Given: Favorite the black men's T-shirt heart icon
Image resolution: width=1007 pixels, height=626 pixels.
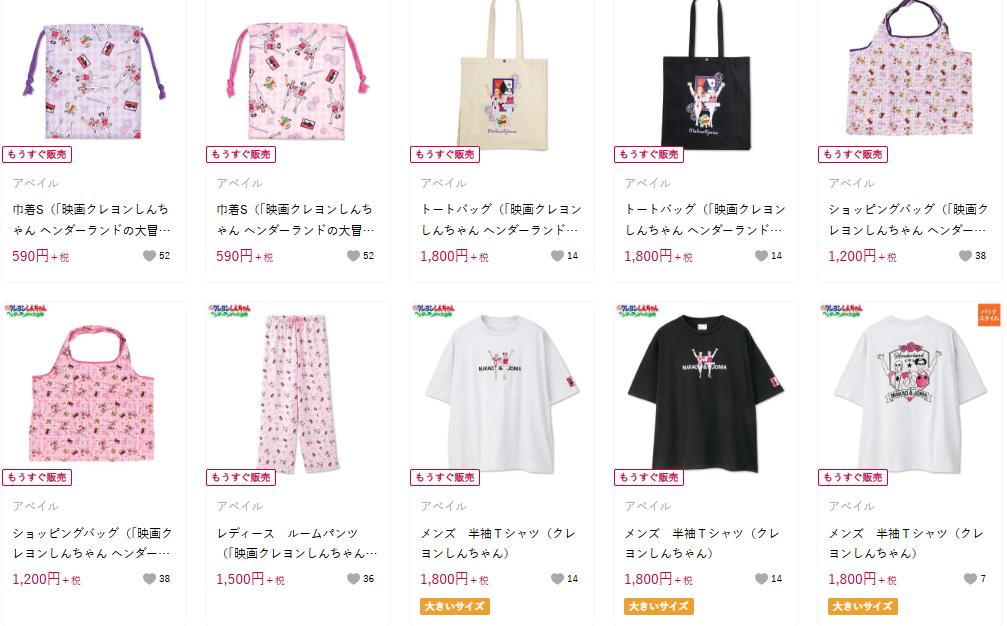Looking at the screenshot, I should pos(761,578).
